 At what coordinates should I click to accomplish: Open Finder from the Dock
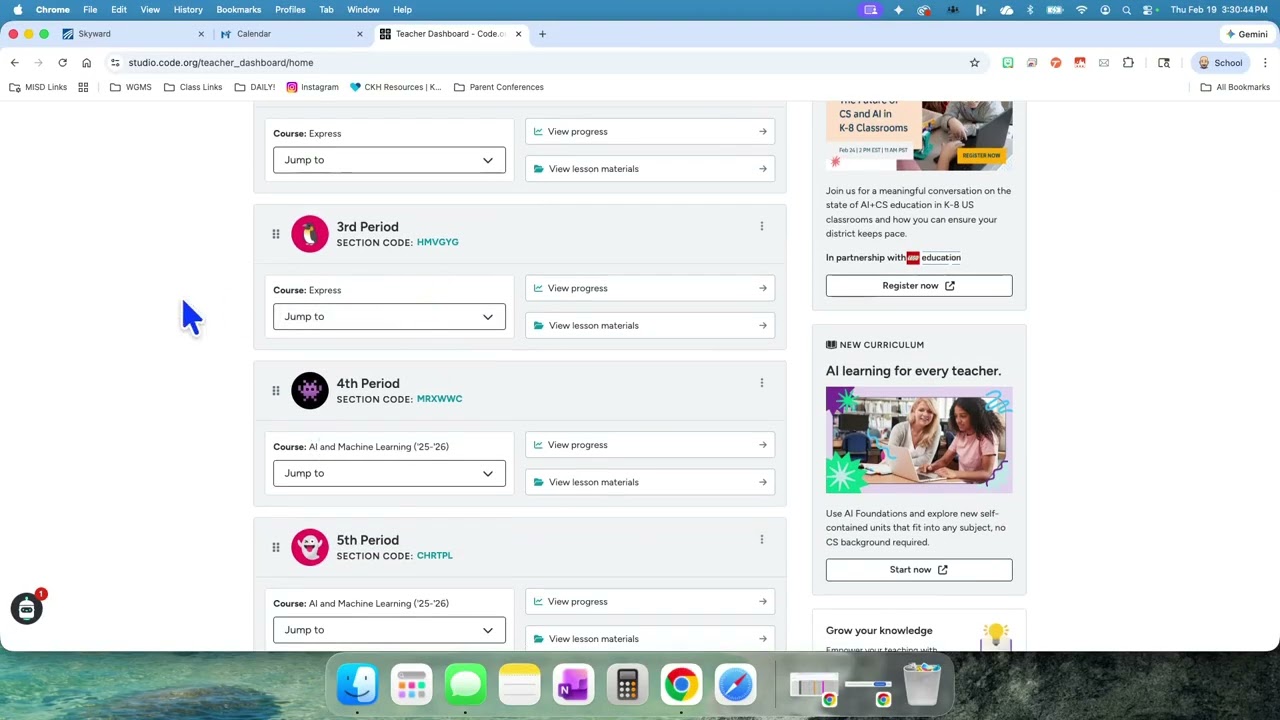[357, 685]
